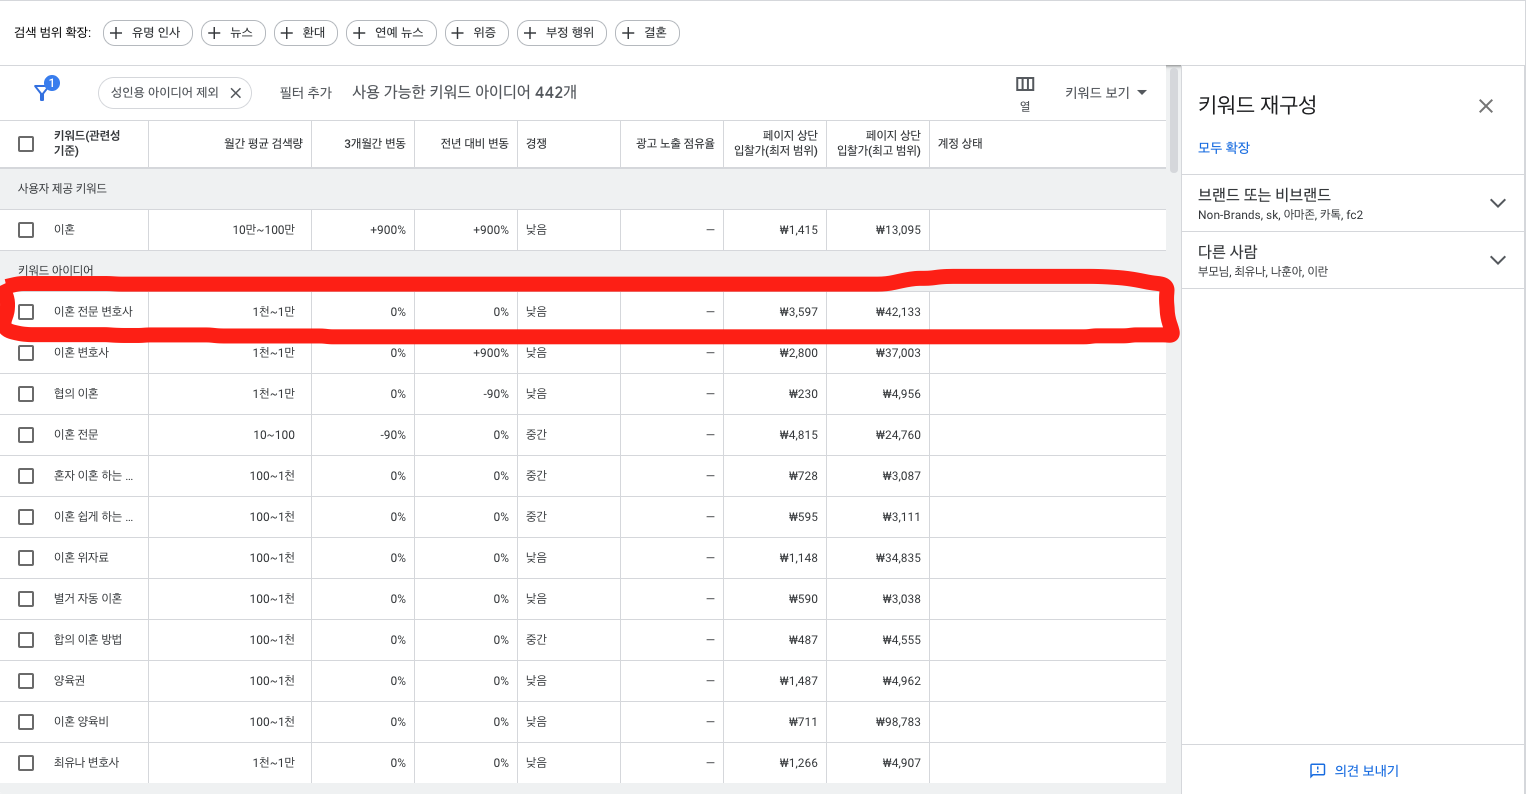This screenshot has width=1526, height=794.
Task: Check the 양육권 checkbox
Action: click(26, 681)
